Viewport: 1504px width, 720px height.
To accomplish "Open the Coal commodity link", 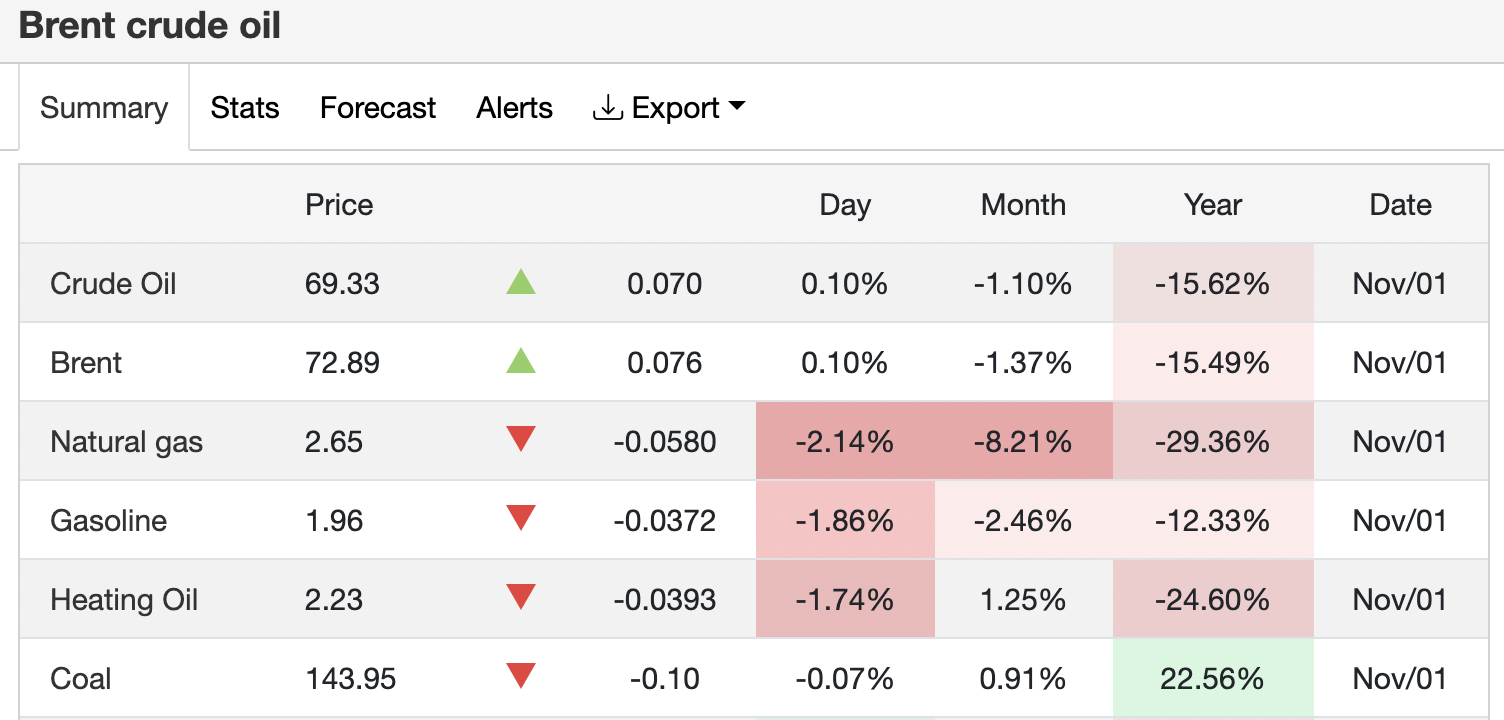I will (81, 679).
